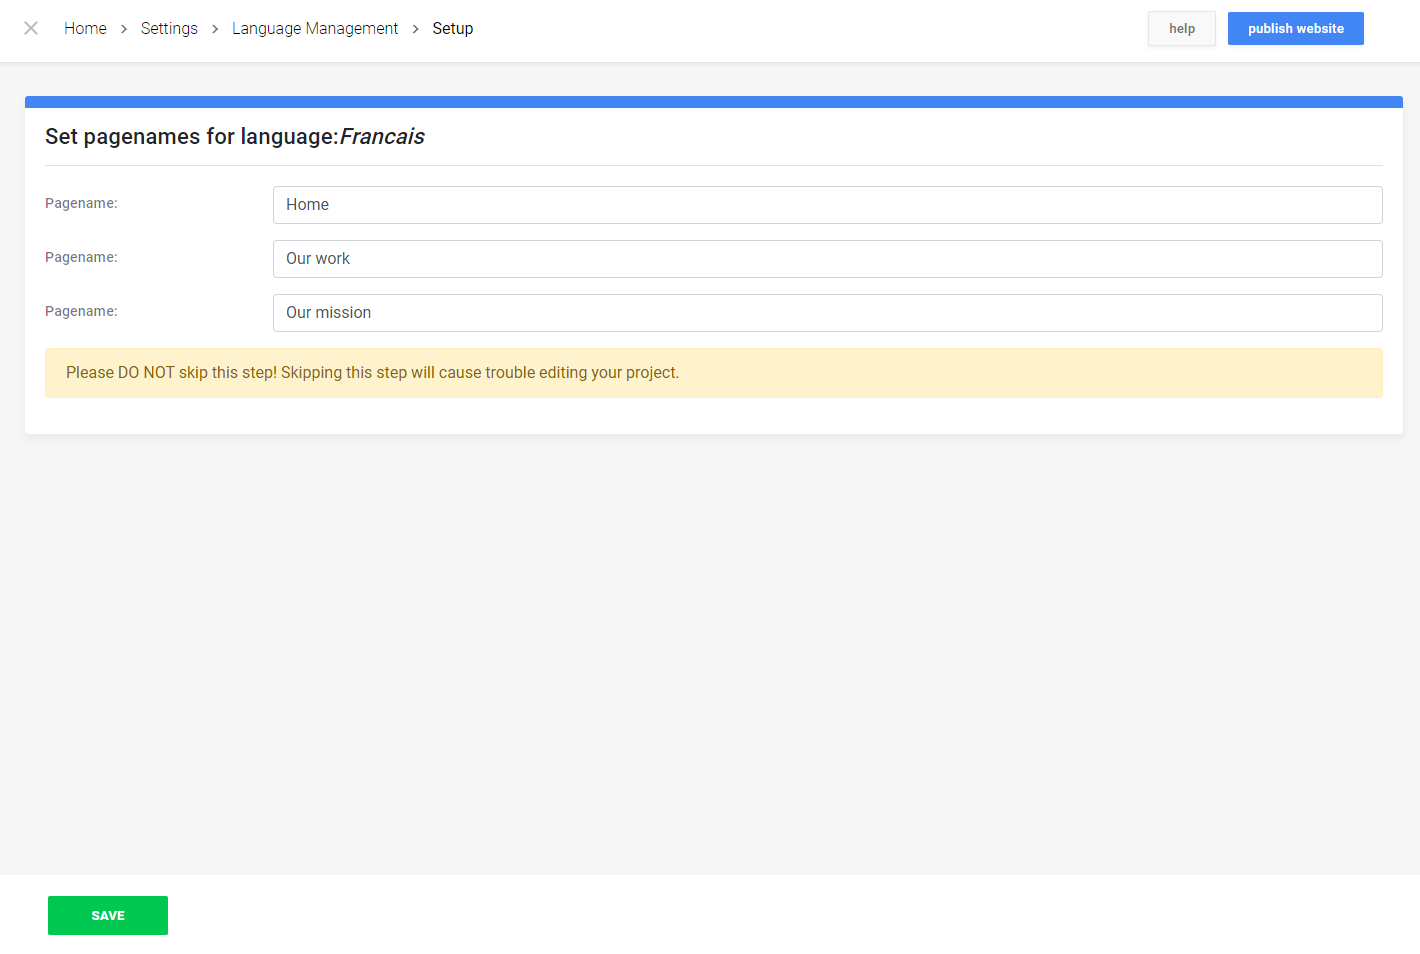Click the Pagename label beside Our mission
This screenshot has height=954, width=1420.
click(81, 311)
